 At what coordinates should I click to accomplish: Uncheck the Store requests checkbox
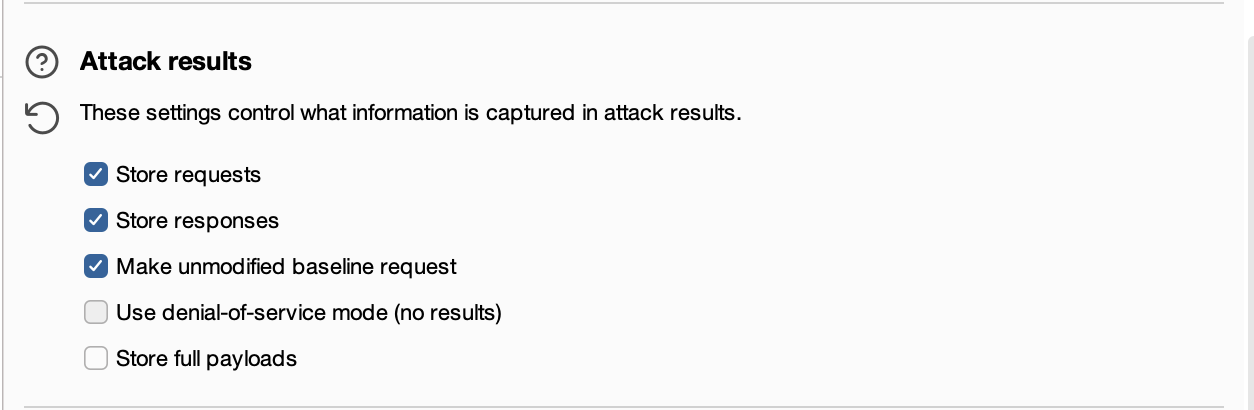click(x=96, y=175)
